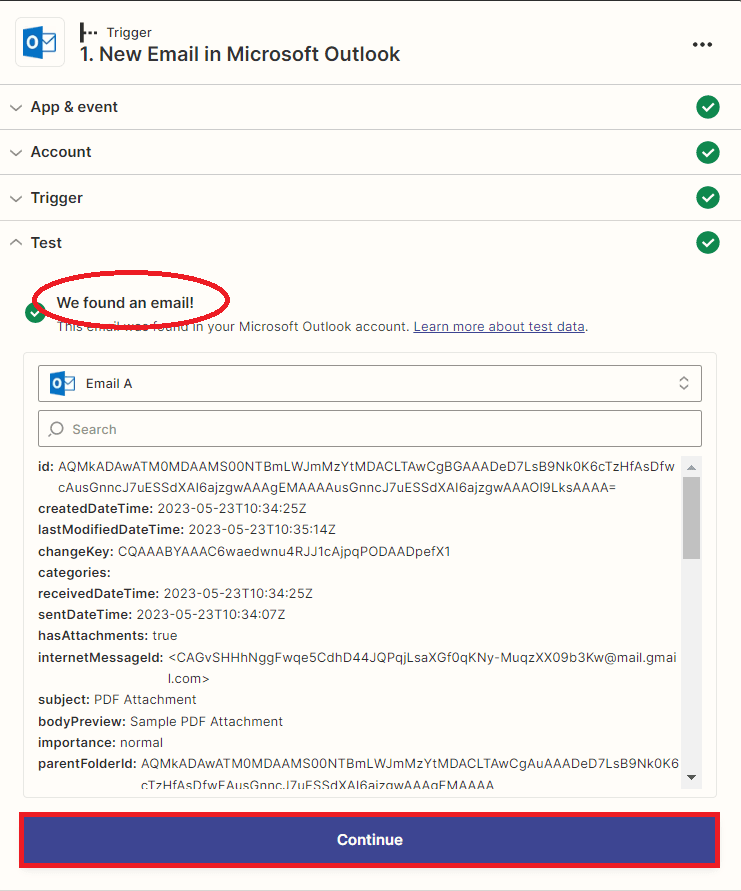Image resolution: width=741 pixels, height=891 pixels.
Task: Expand the Trigger section
Action: 57,198
